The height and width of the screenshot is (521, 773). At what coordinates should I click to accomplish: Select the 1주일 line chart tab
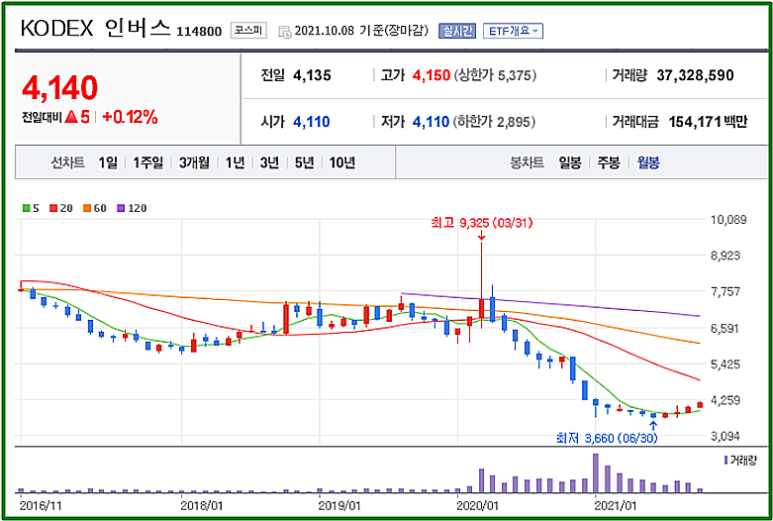(148, 163)
